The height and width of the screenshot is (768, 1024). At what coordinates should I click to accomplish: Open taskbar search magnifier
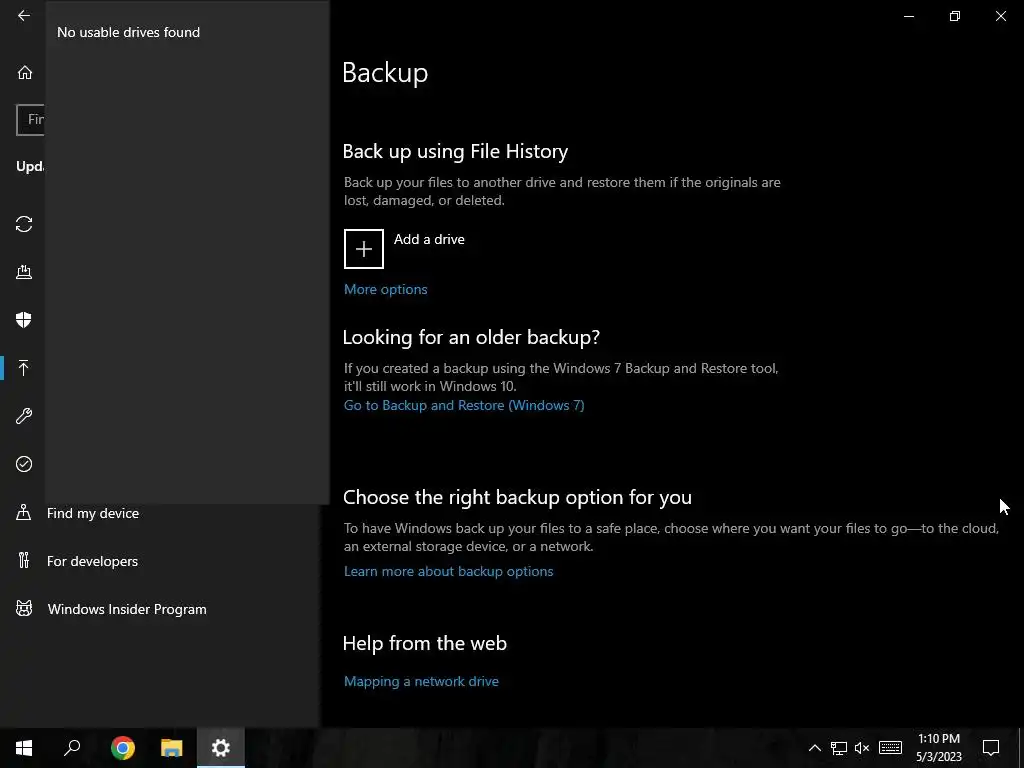pos(72,748)
